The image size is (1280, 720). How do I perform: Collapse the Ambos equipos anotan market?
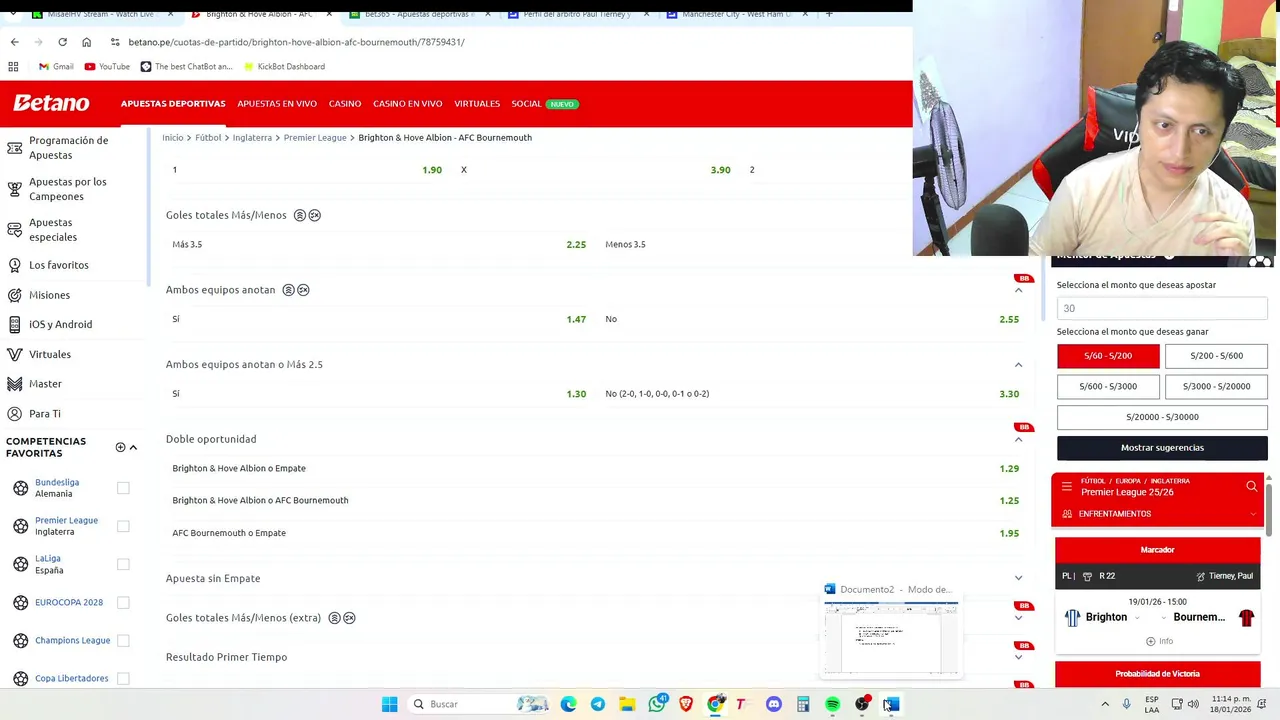pyautogui.click(x=1018, y=290)
